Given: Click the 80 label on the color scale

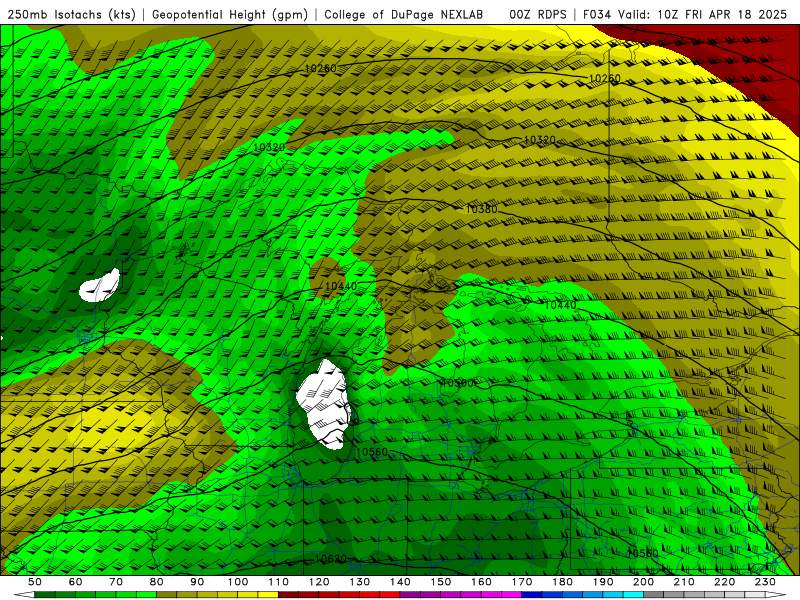Looking at the screenshot, I should point(157,582).
